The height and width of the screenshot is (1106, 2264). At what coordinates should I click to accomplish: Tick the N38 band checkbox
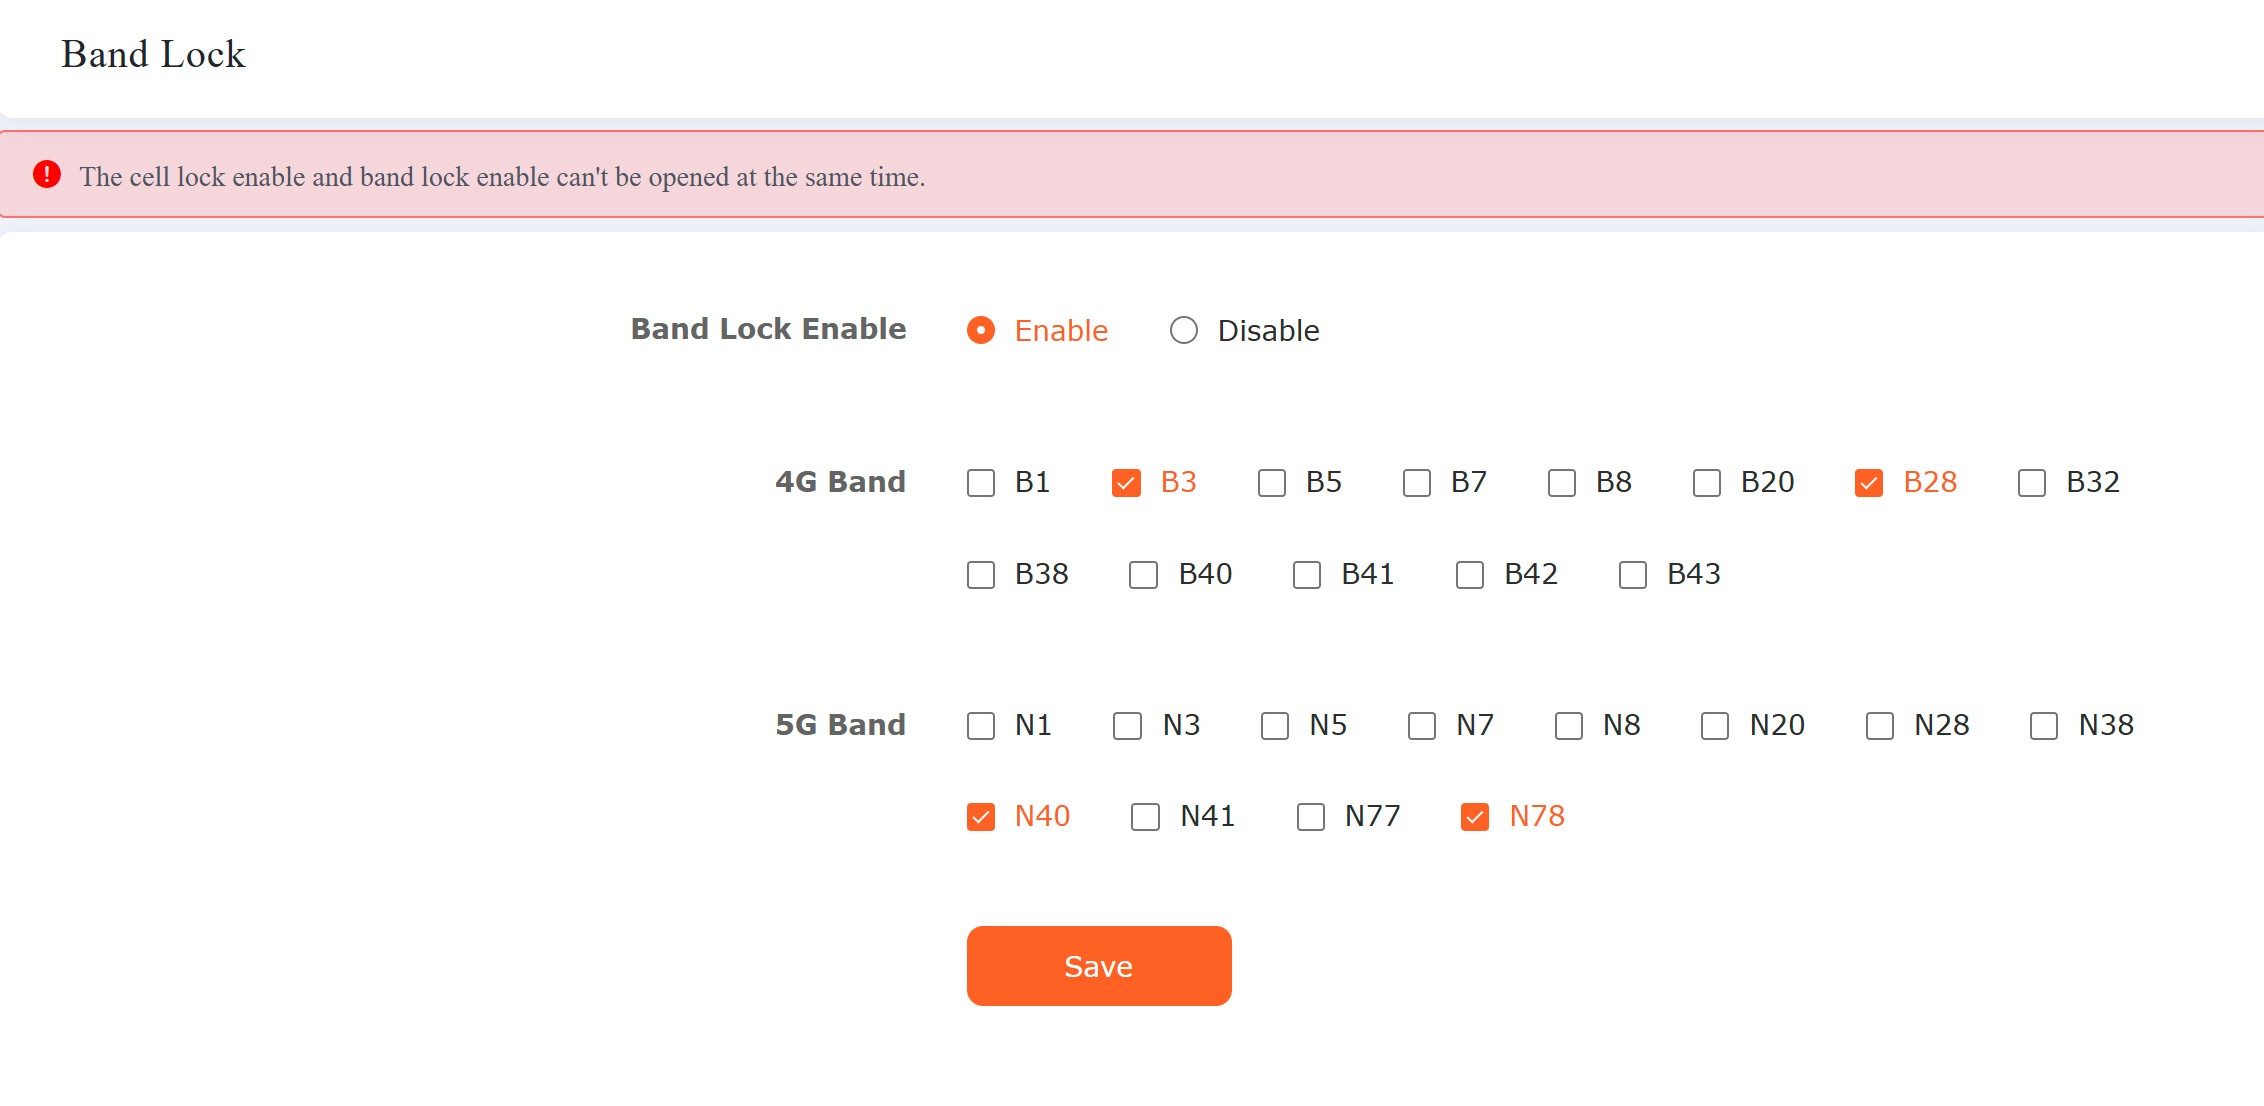2044,726
